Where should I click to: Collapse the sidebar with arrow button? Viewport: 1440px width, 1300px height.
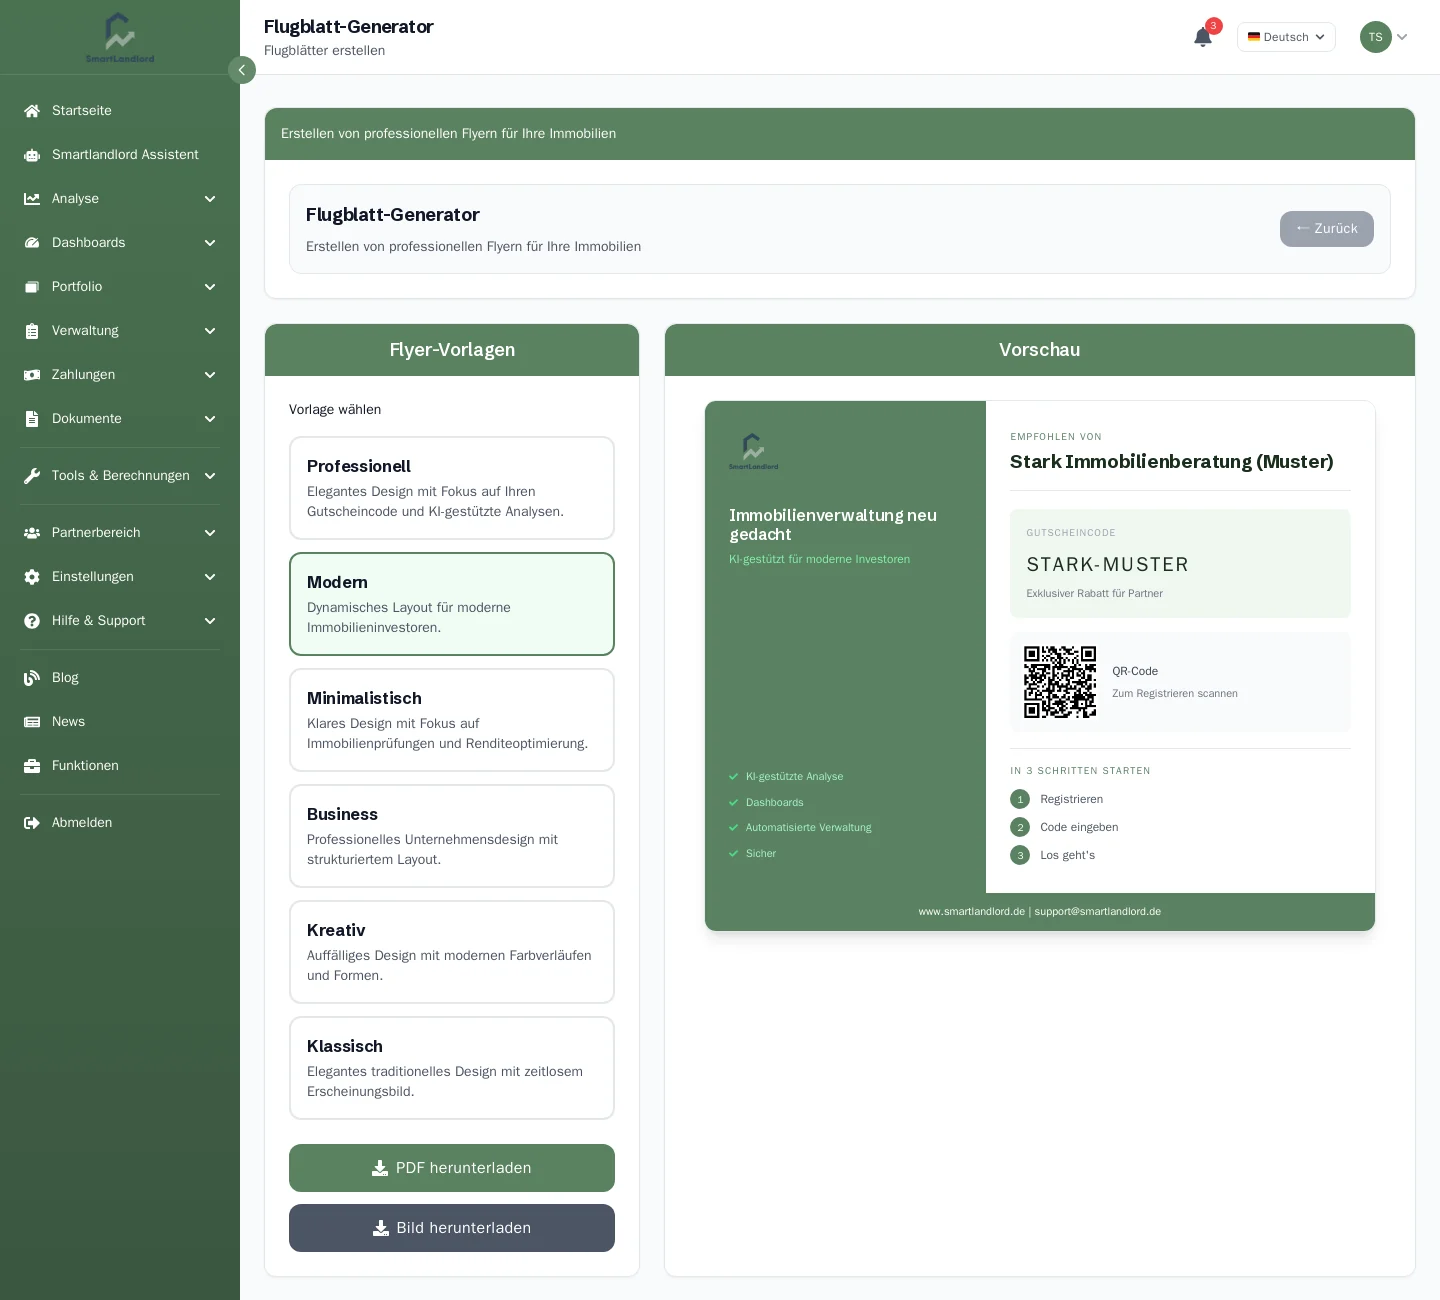(x=242, y=70)
